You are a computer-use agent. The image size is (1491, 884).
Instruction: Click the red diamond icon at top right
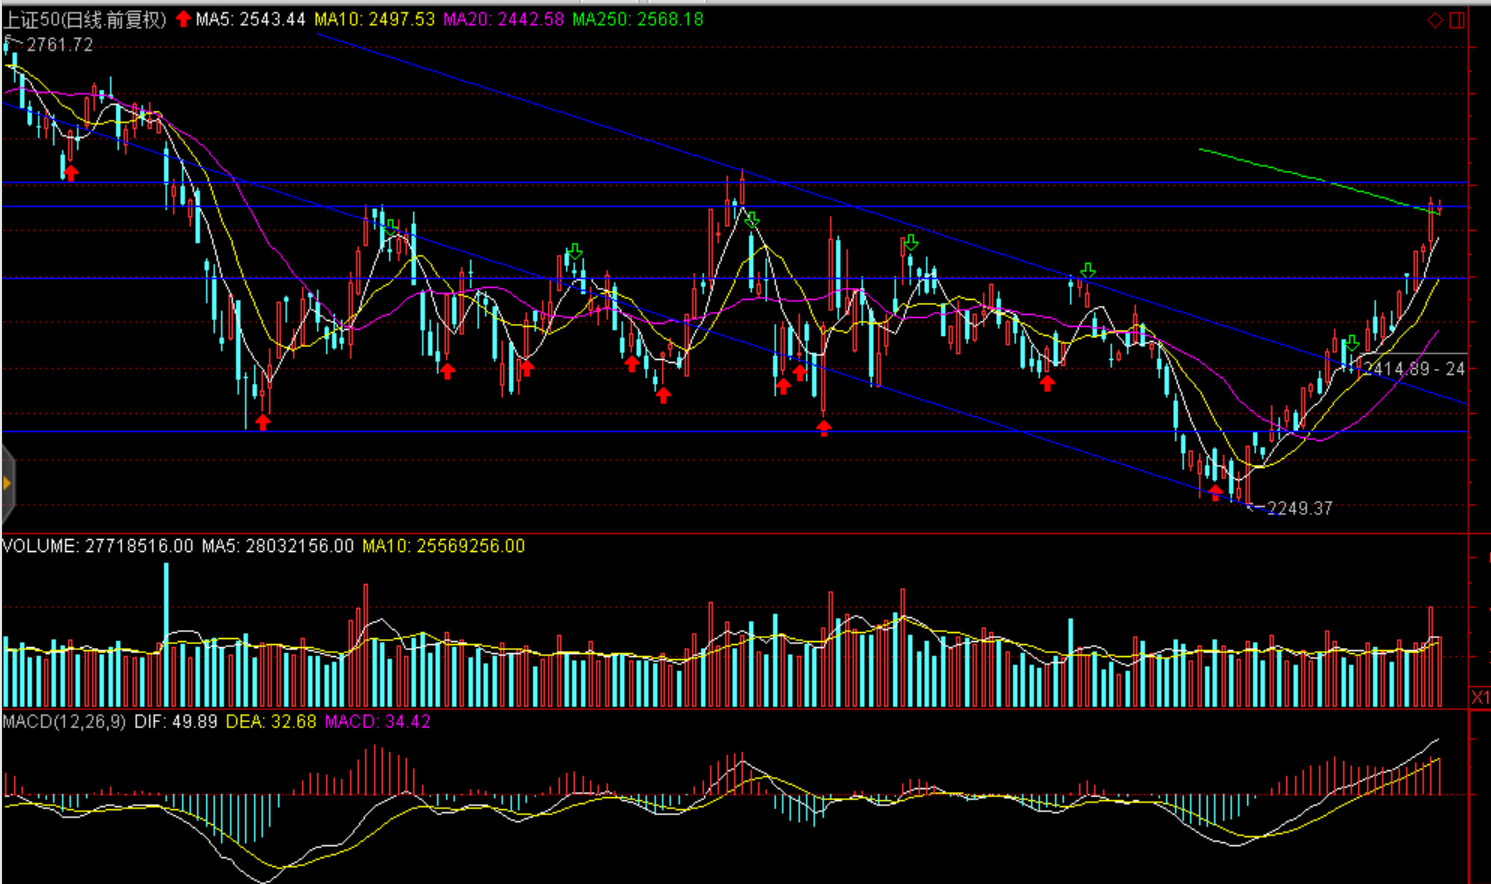click(x=1435, y=20)
